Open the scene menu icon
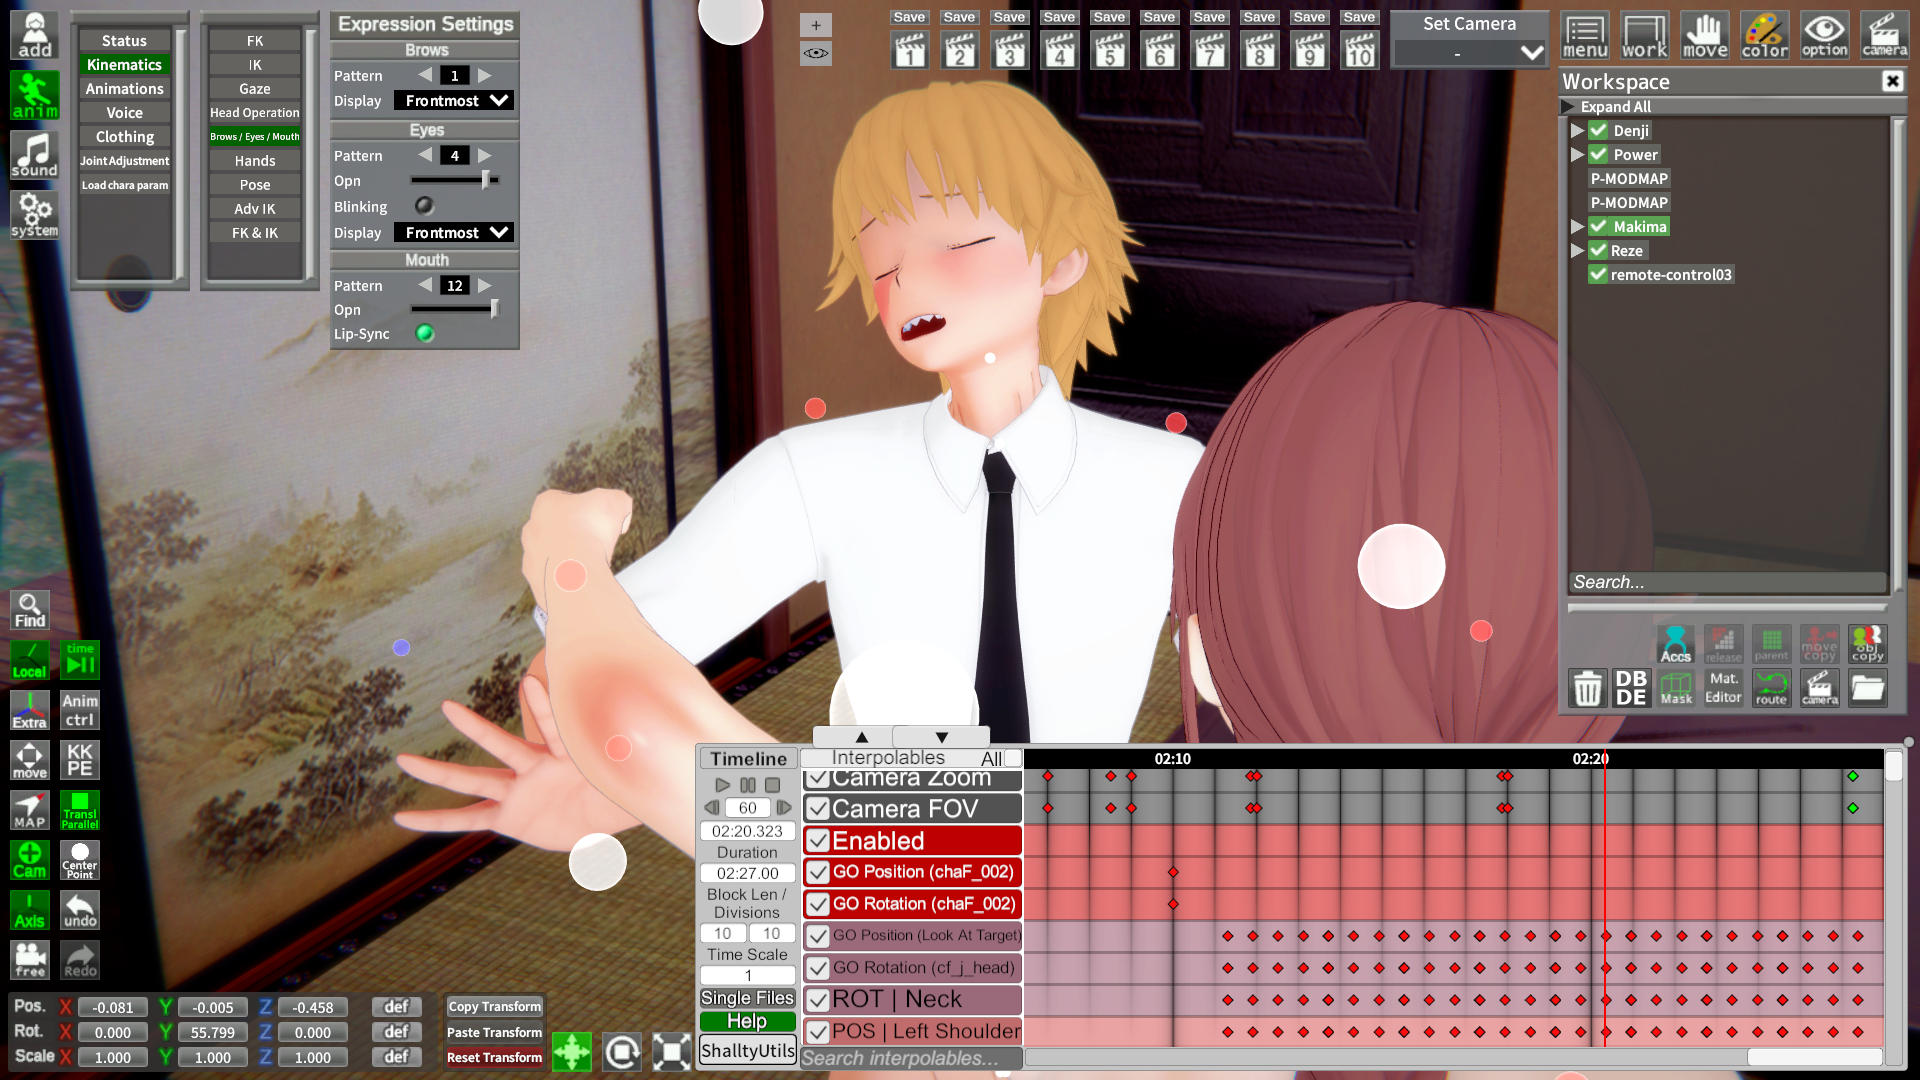The height and width of the screenshot is (1080, 1920). click(1585, 36)
